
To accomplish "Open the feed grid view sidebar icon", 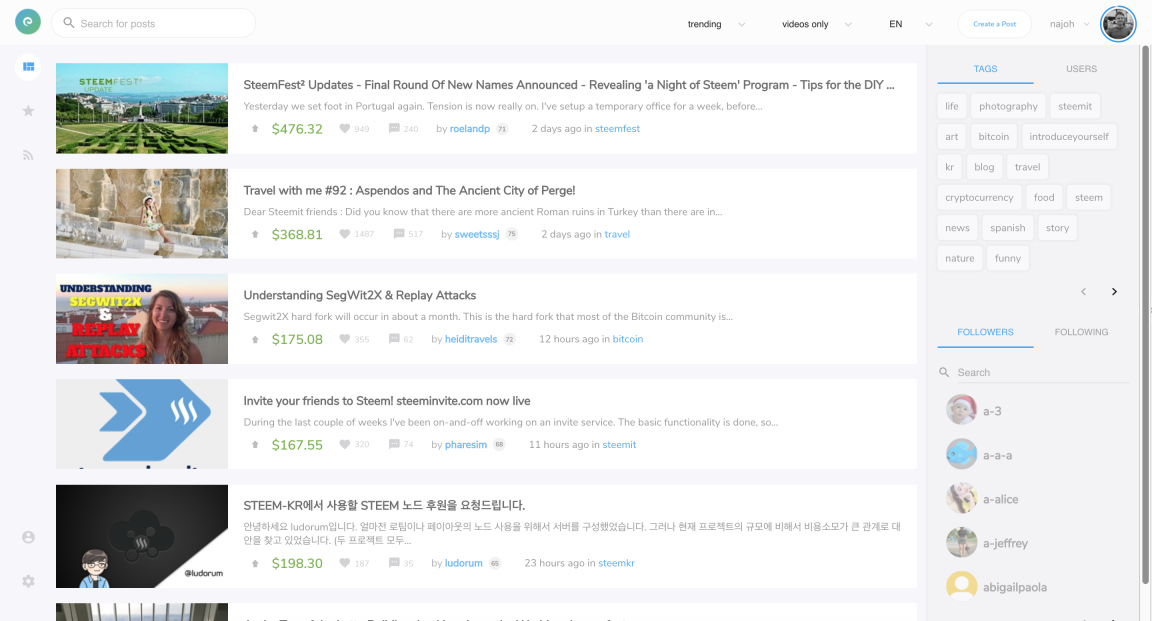I will point(28,67).
